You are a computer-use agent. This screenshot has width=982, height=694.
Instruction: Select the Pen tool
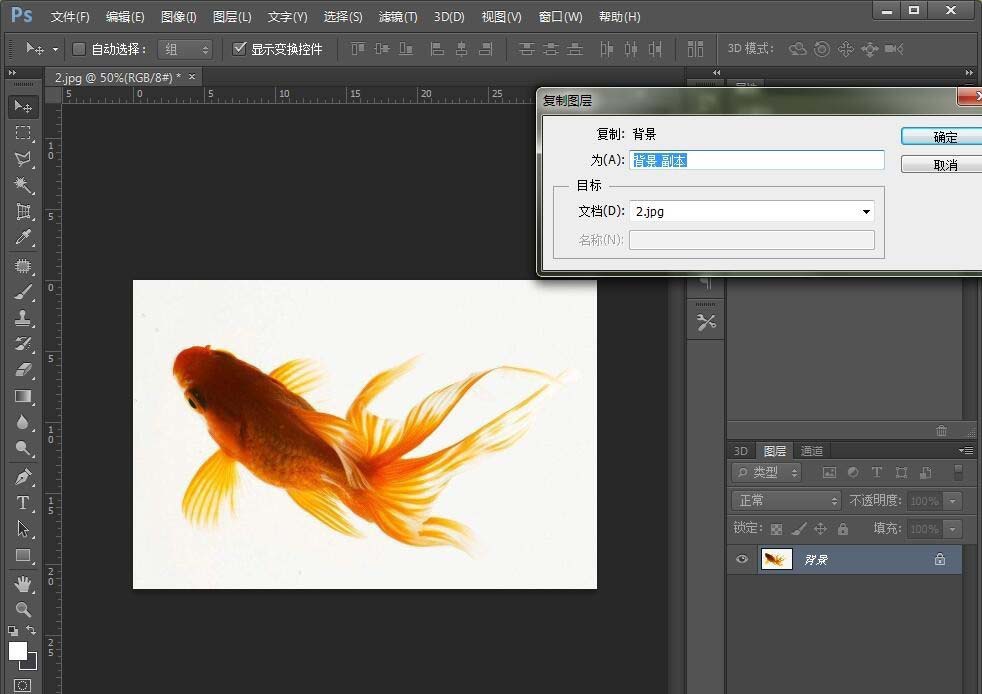pyautogui.click(x=23, y=476)
